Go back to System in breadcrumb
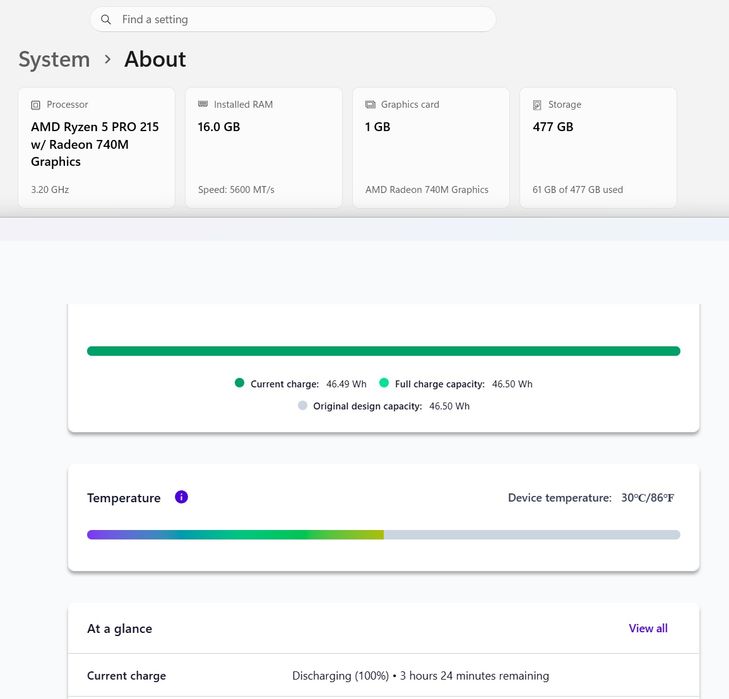Screen dimensions: 729x699 [54, 60]
